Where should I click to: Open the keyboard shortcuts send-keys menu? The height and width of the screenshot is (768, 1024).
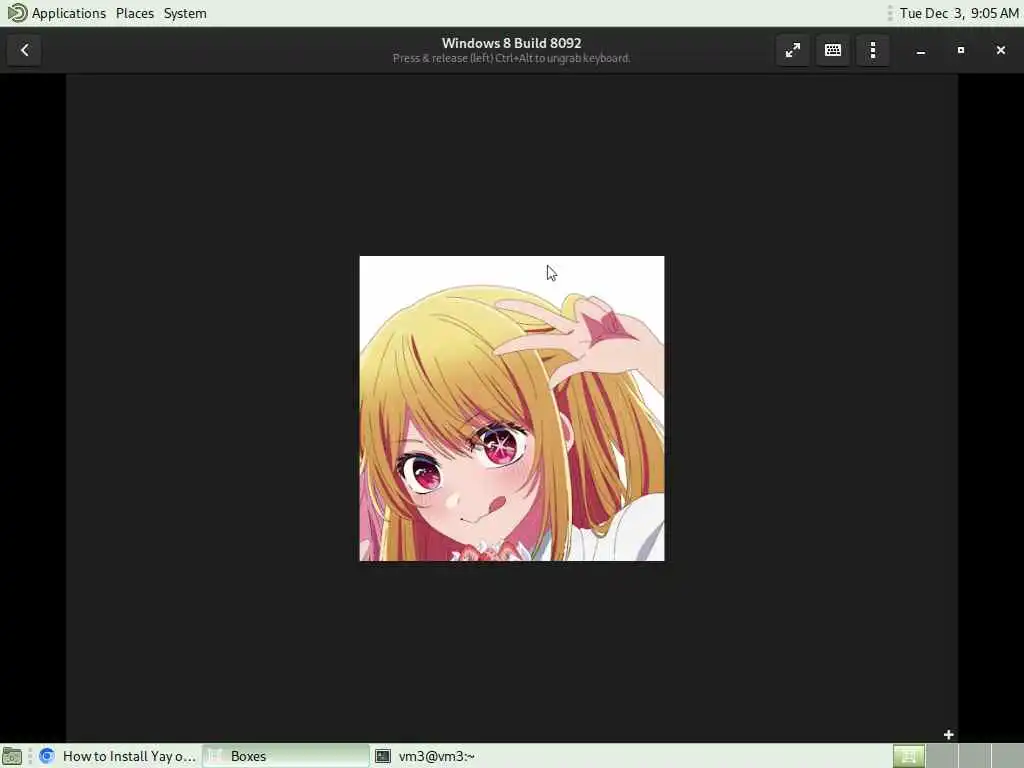click(833, 50)
